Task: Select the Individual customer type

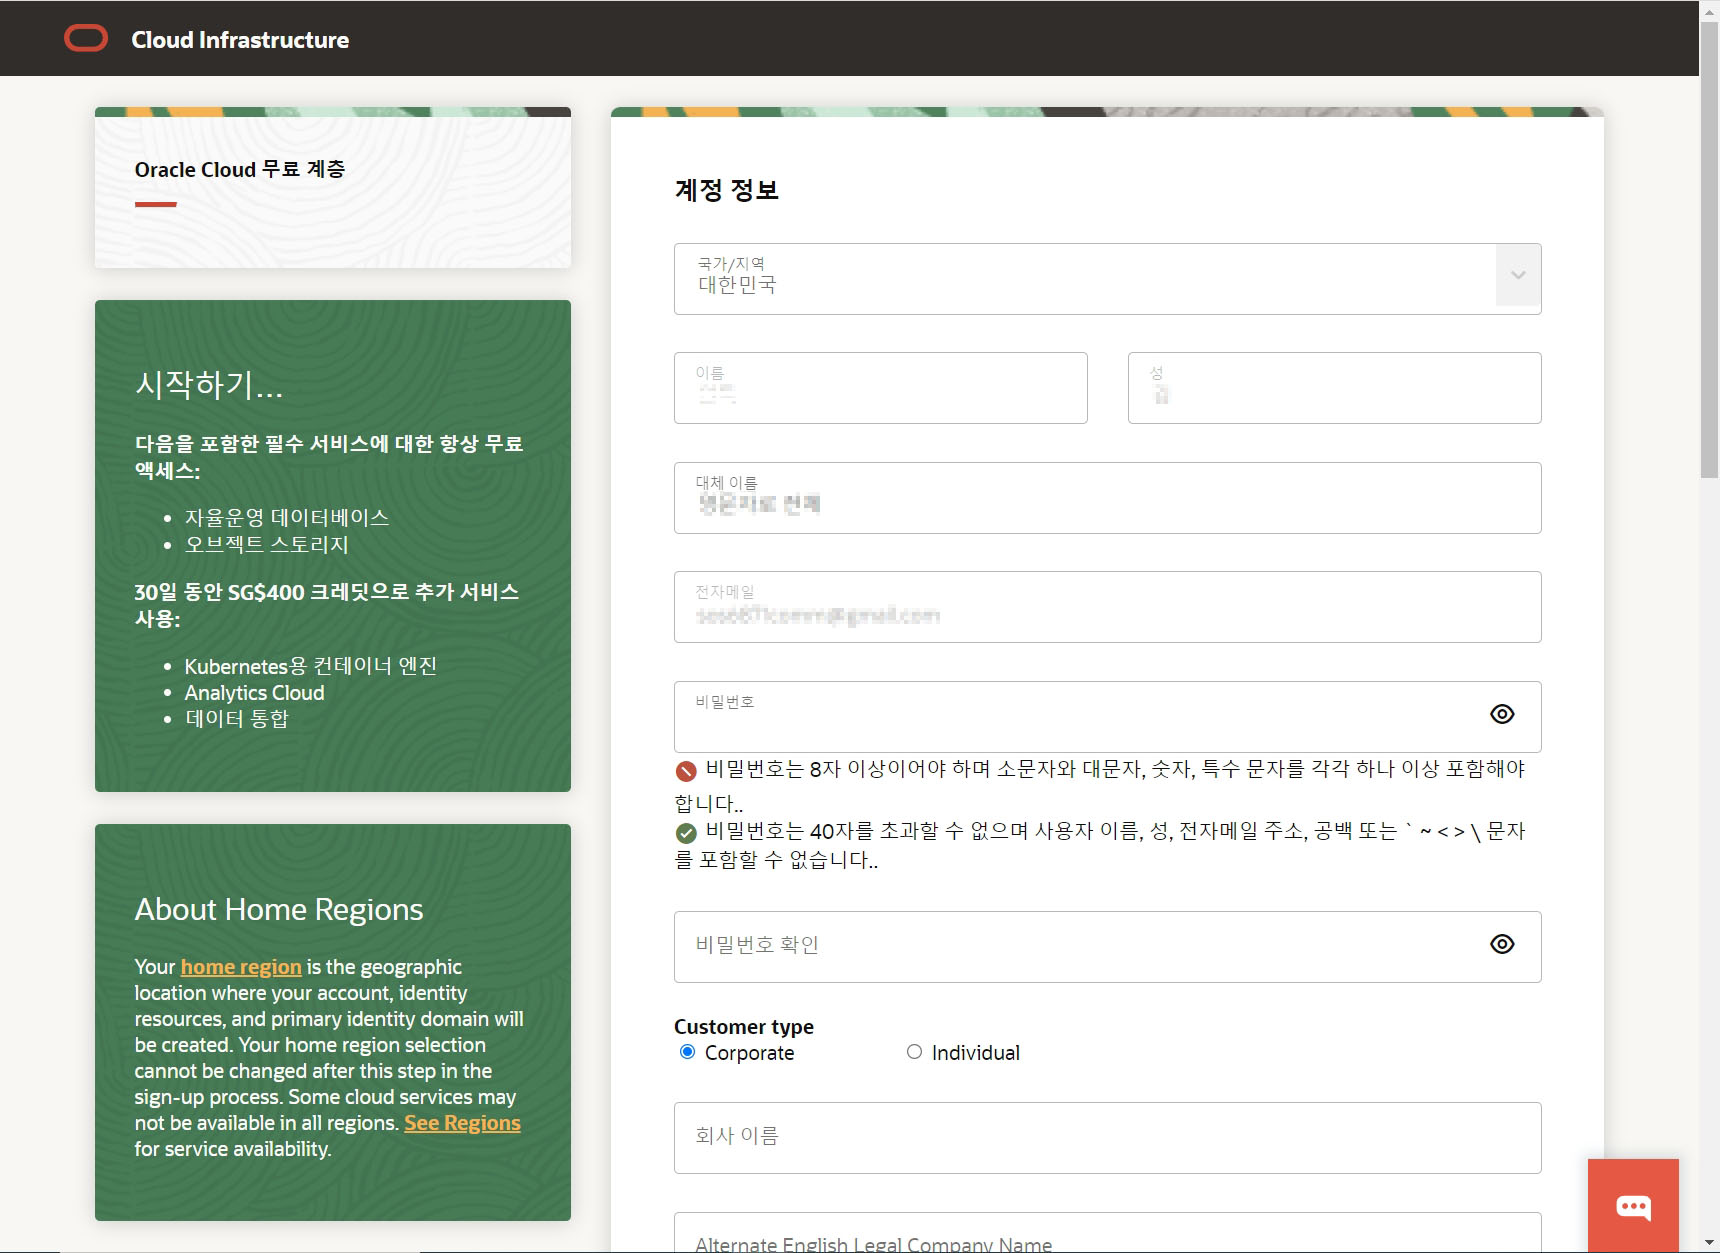Action: point(914,1052)
